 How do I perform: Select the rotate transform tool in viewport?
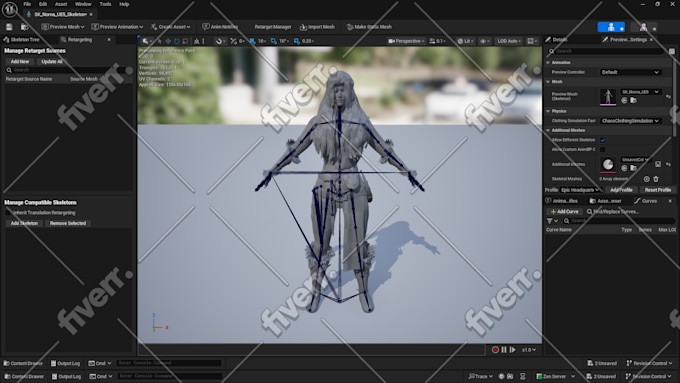pos(177,41)
